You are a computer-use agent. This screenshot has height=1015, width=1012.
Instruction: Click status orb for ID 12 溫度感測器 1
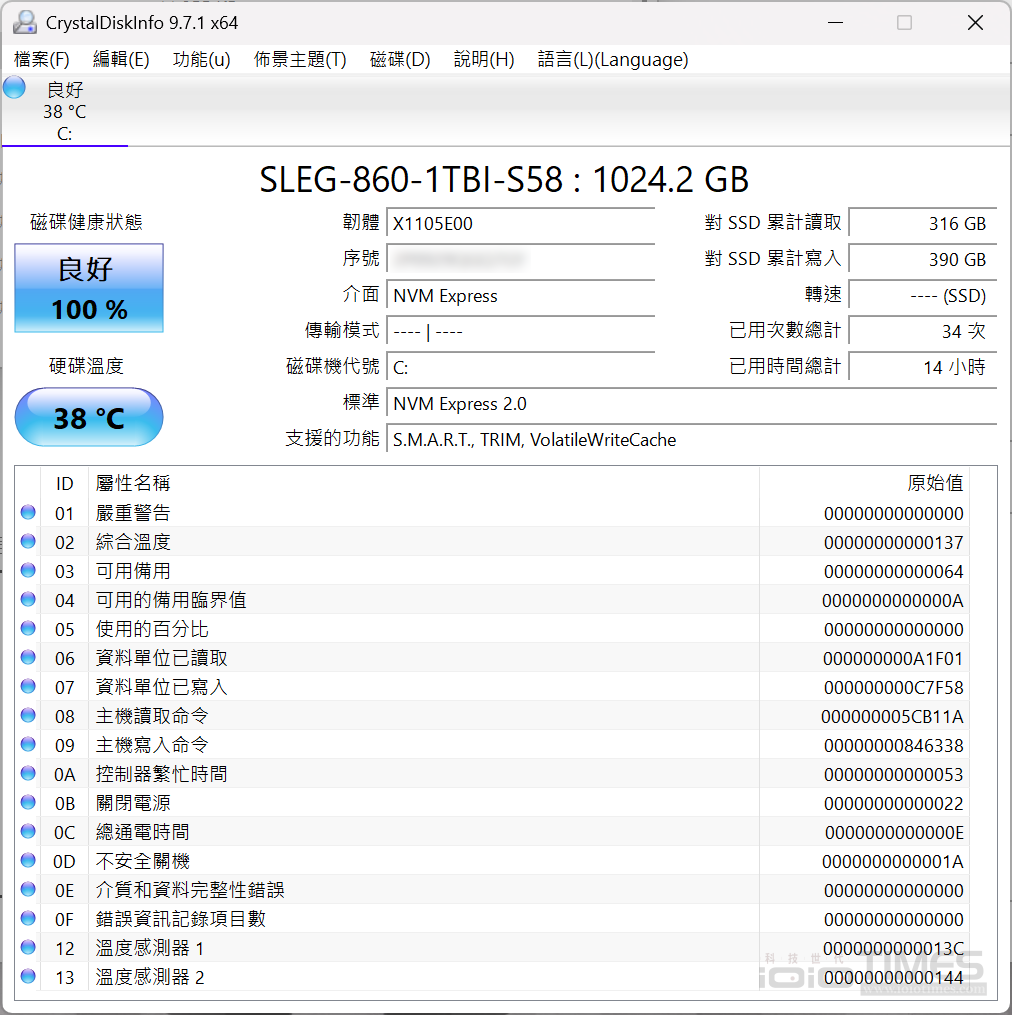point(28,948)
